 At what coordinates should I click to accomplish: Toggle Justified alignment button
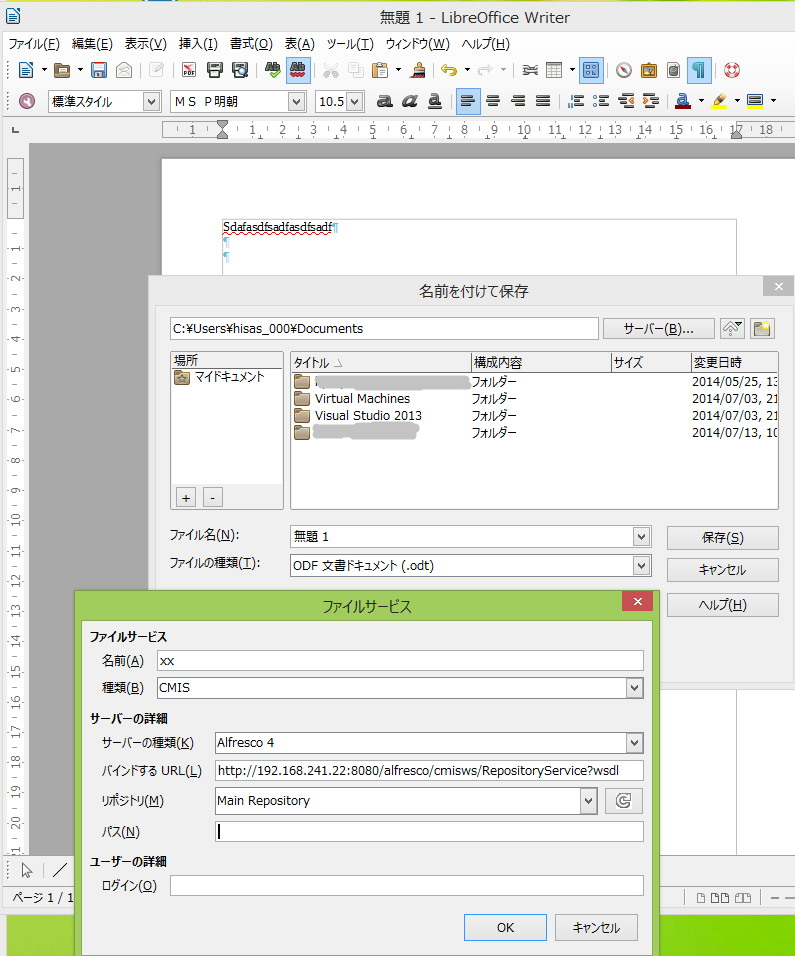click(543, 101)
